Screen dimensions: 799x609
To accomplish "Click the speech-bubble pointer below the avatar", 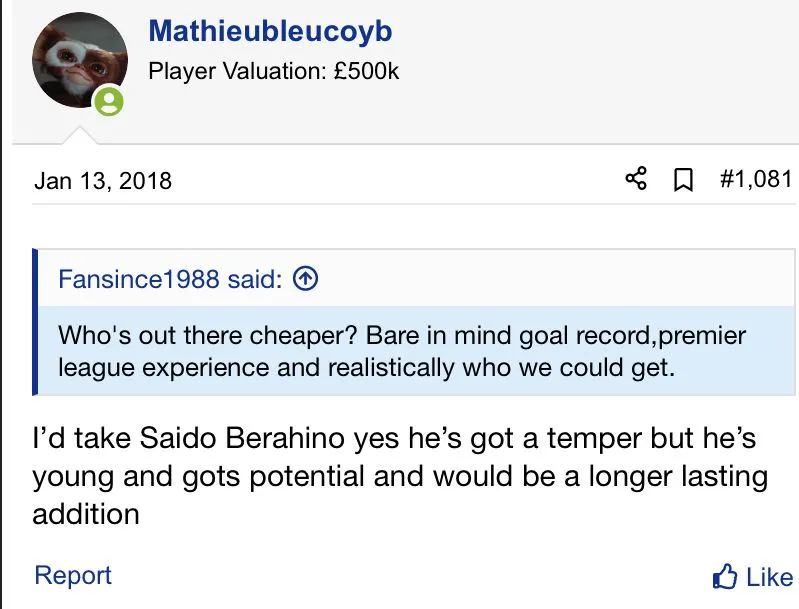I will pyautogui.click(x=78, y=134).
